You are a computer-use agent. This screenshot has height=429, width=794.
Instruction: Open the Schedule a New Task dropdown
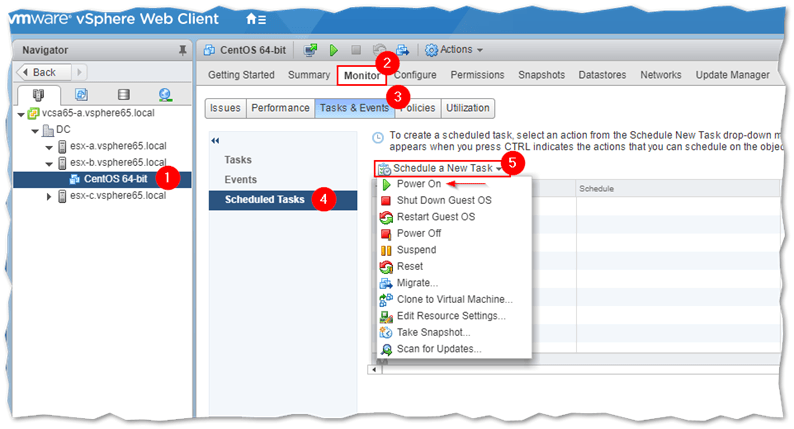(x=442, y=168)
